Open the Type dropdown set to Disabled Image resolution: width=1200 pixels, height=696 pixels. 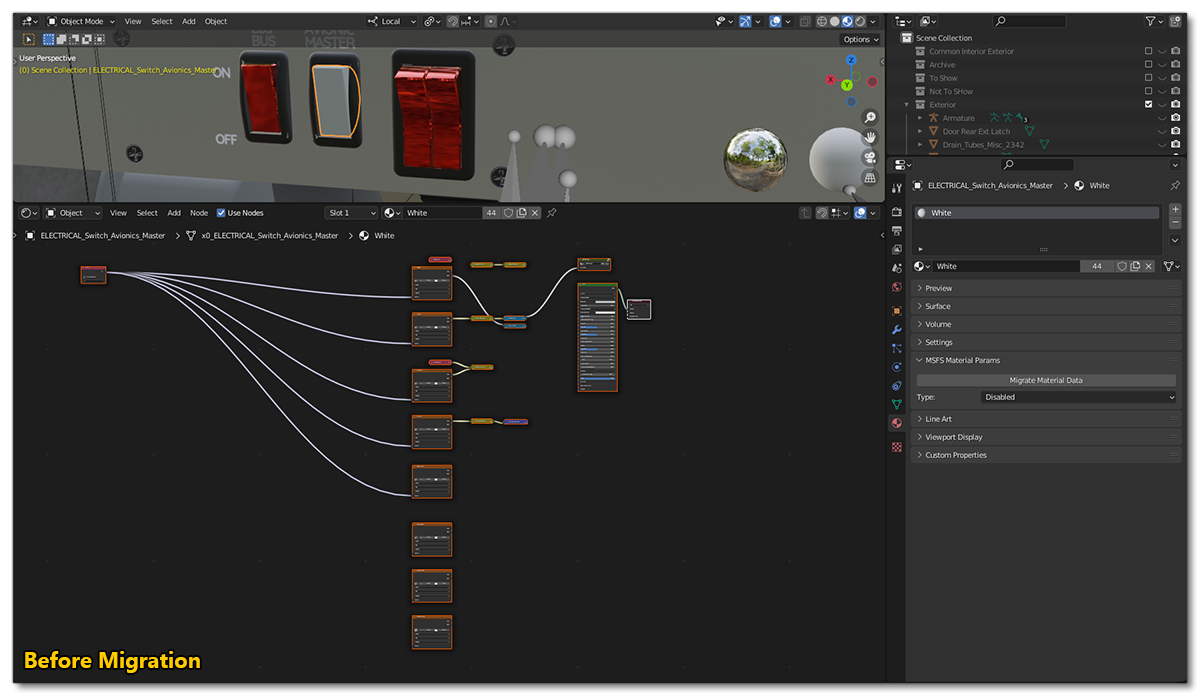tap(1078, 397)
